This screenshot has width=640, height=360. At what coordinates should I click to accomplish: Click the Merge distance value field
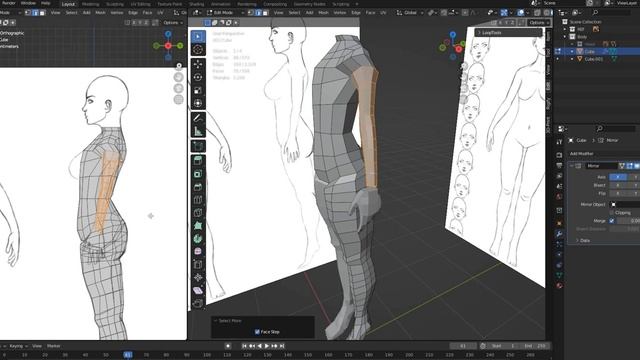[x=628, y=221]
